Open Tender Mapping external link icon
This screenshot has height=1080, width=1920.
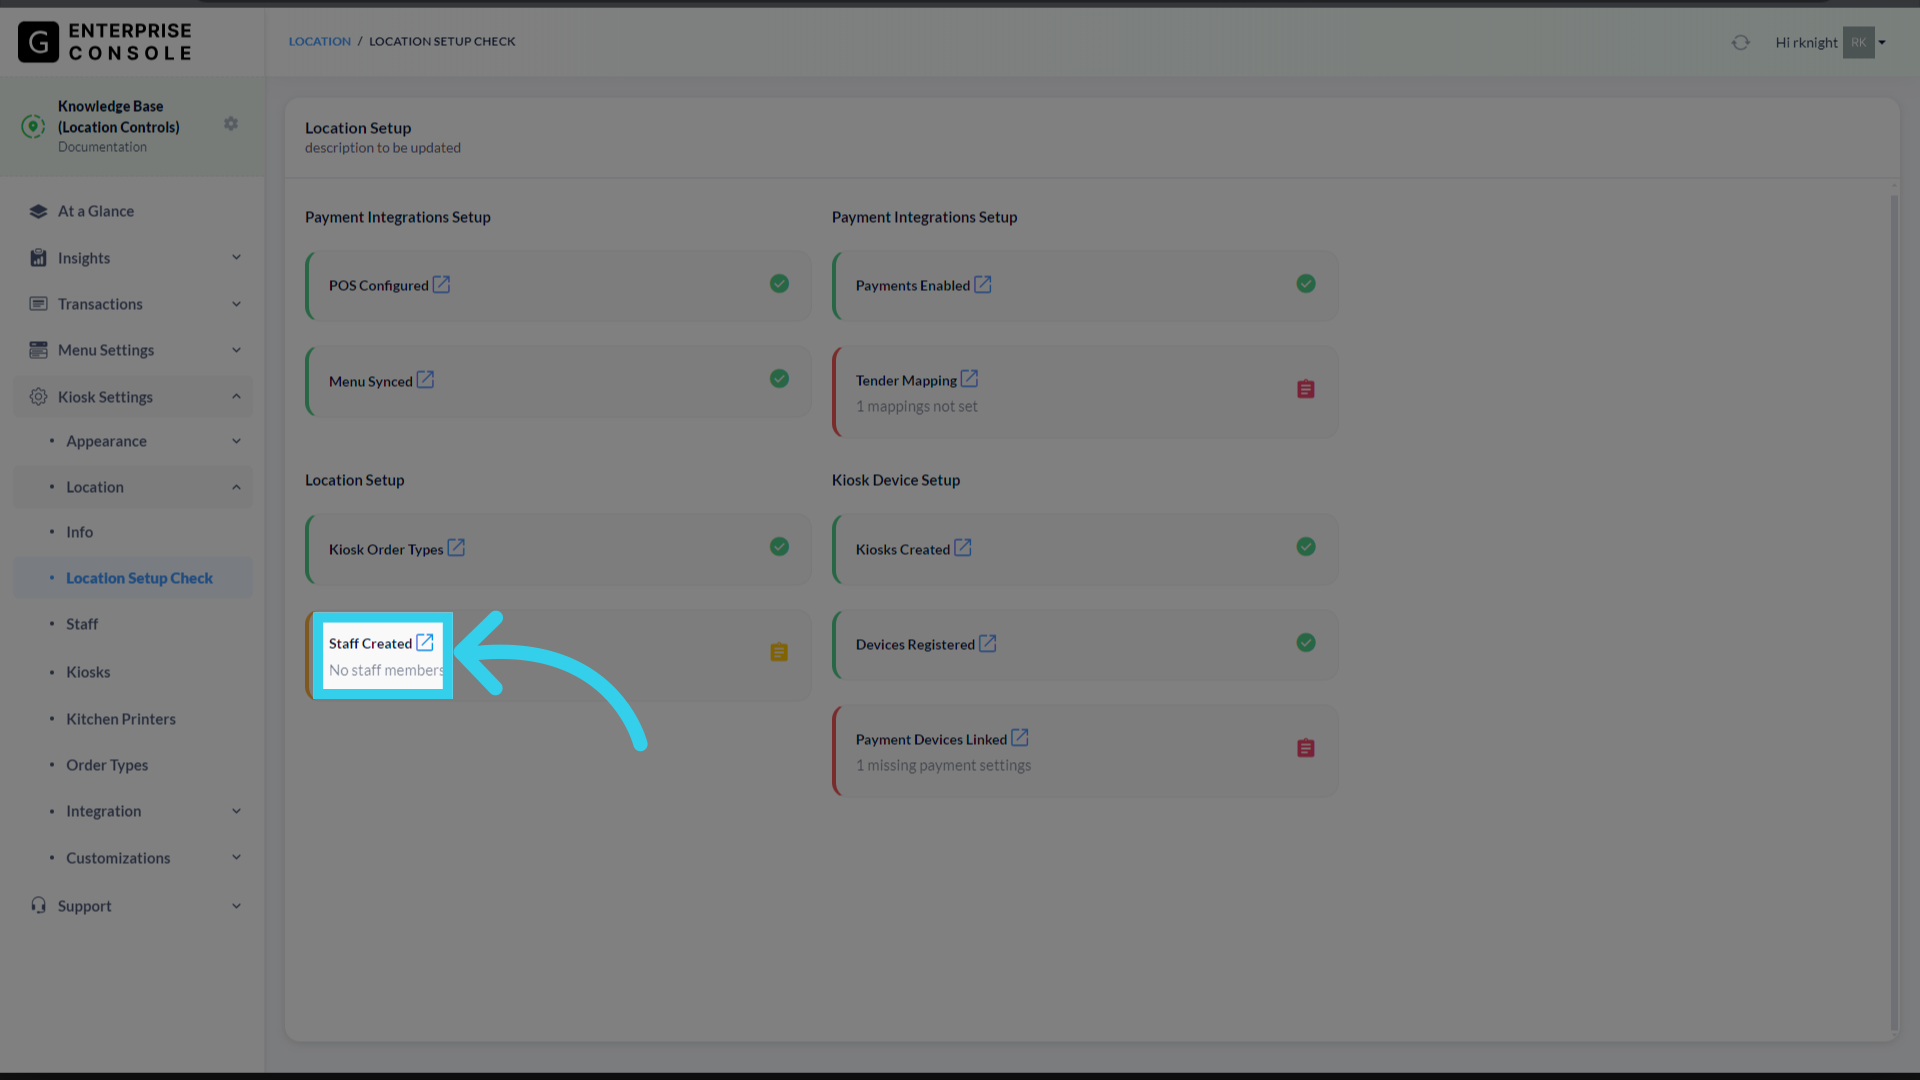coord(969,379)
